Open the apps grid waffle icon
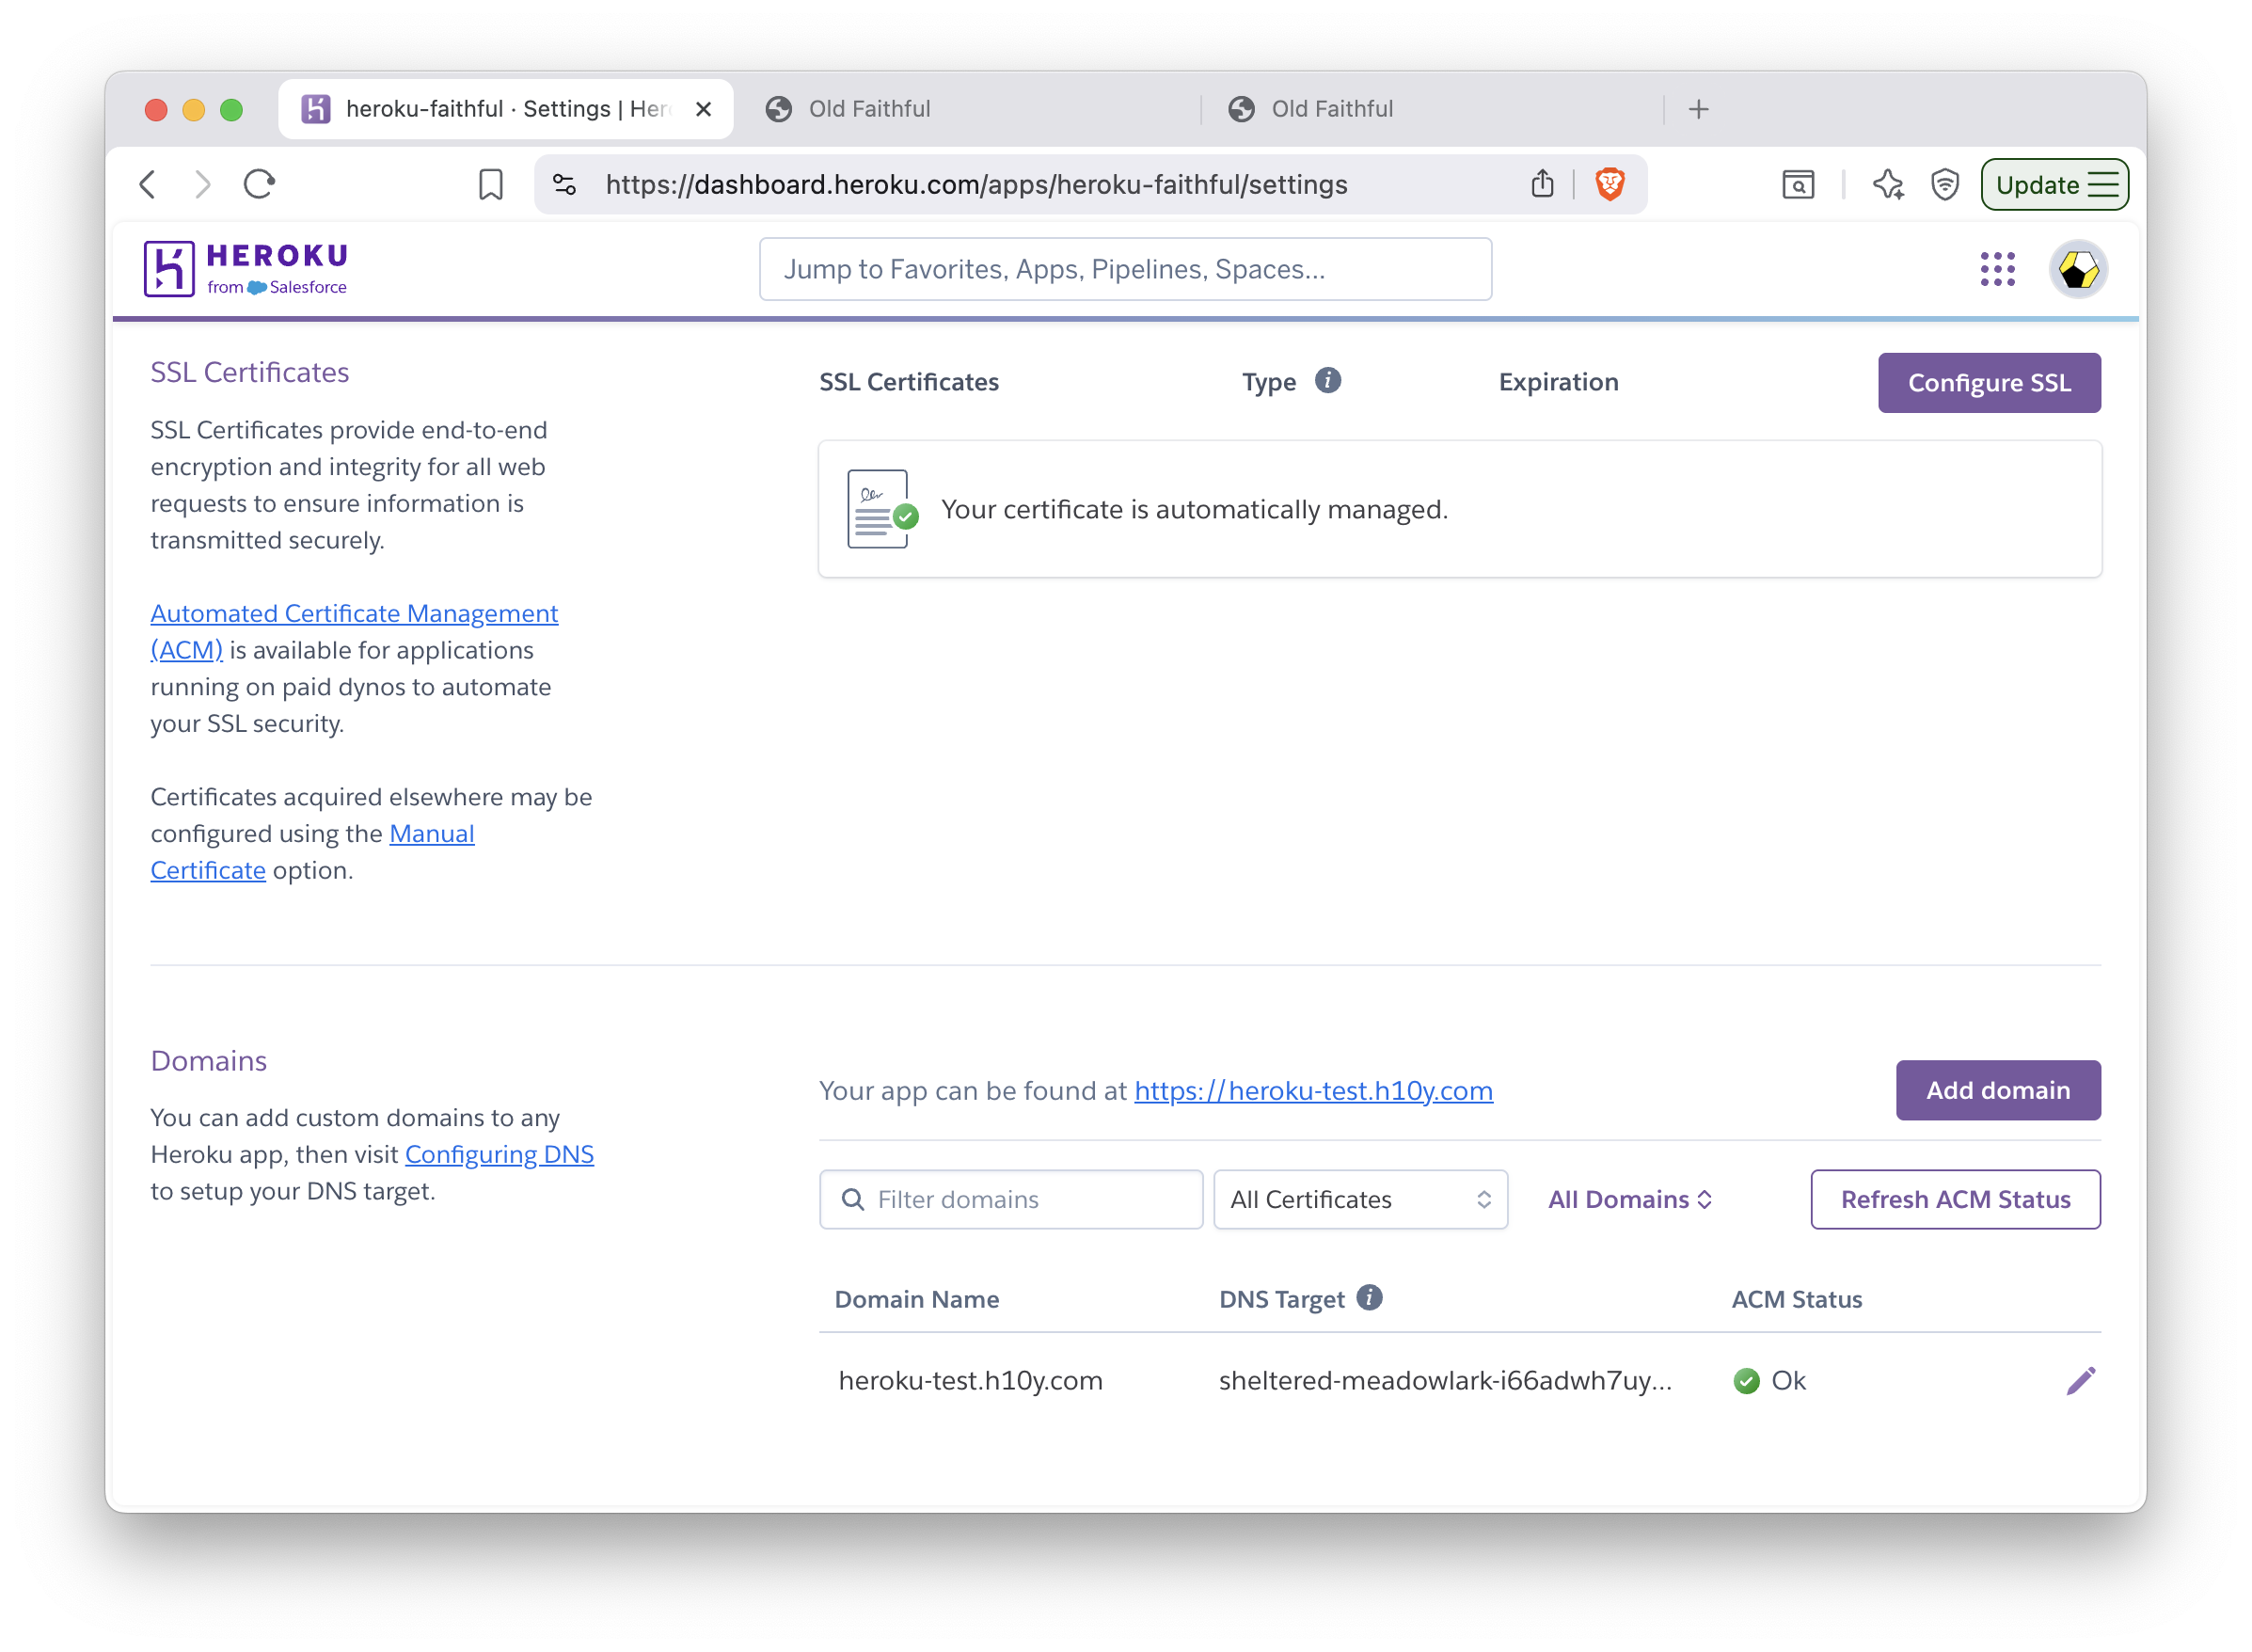This screenshot has width=2252, height=1652. pyautogui.click(x=1996, y=268)
